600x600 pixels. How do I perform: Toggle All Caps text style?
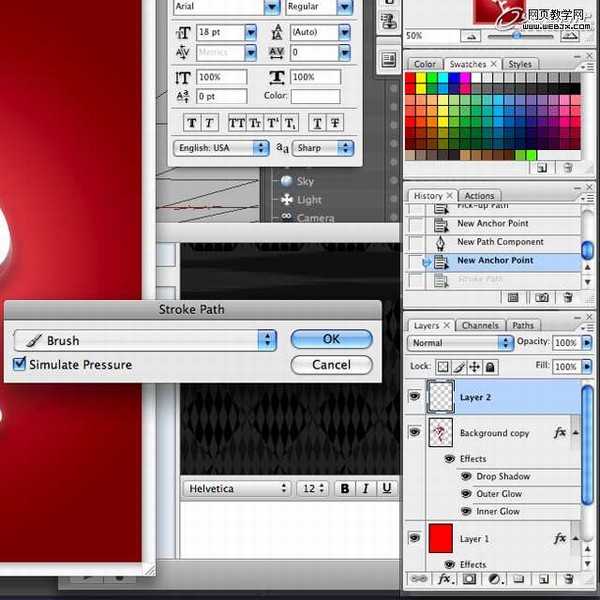(236, 123)
